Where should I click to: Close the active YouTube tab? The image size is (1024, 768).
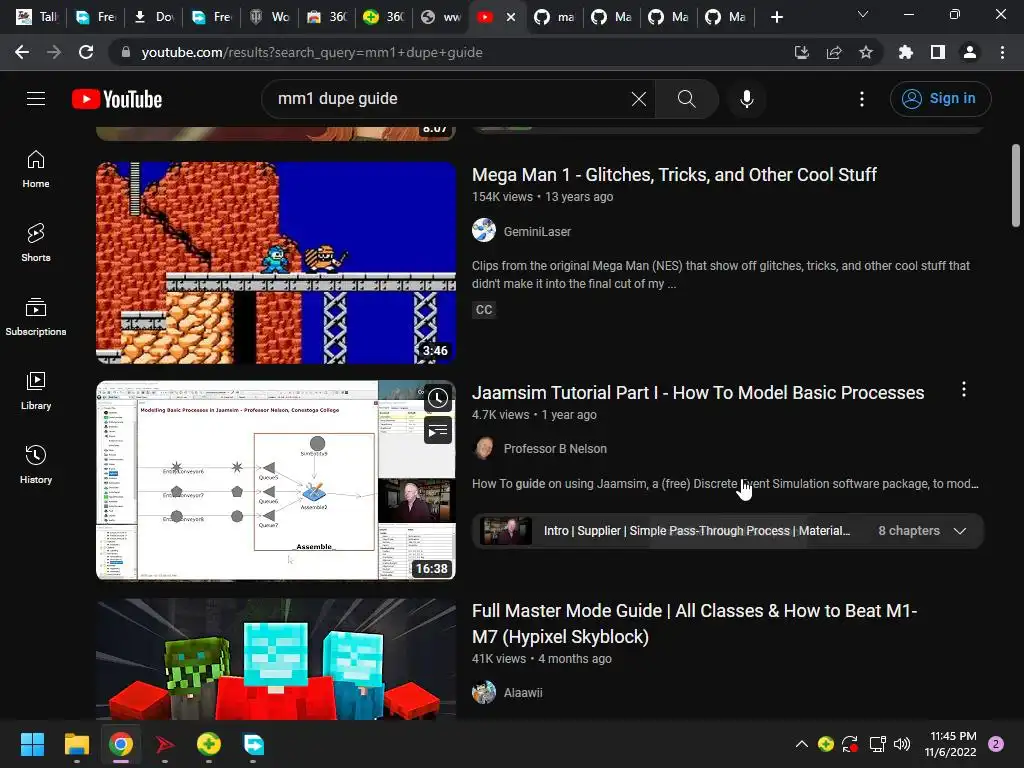coord(511,17)
